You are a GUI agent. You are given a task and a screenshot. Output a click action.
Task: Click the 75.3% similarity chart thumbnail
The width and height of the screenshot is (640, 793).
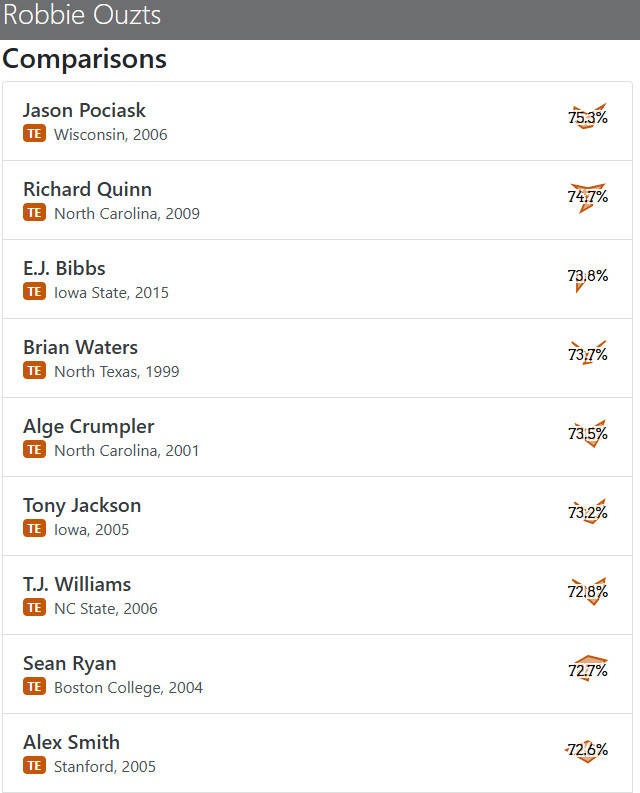point(588,118)
